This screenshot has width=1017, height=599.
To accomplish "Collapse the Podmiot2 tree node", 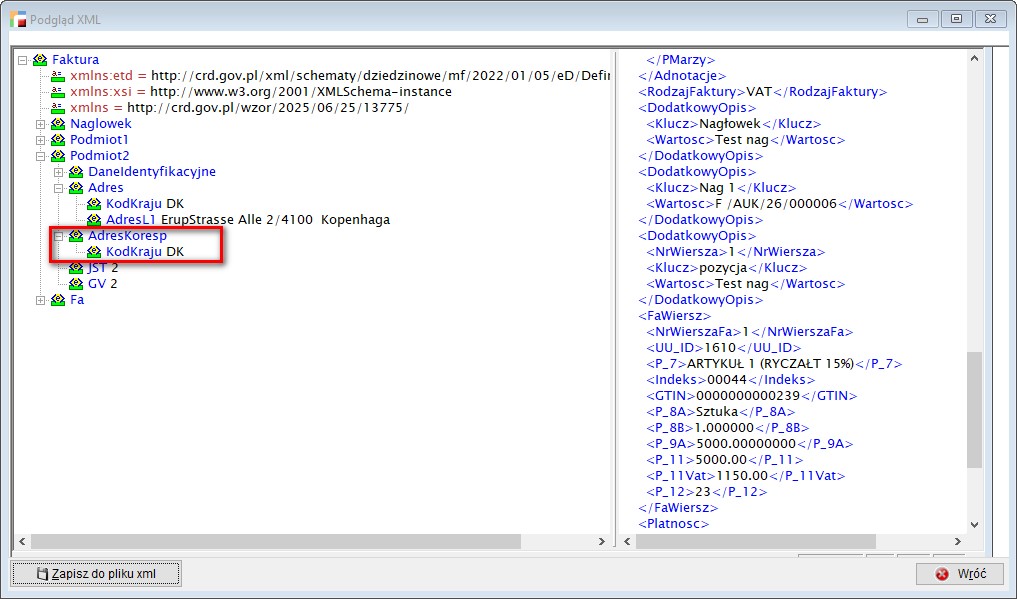I will 41,156.
